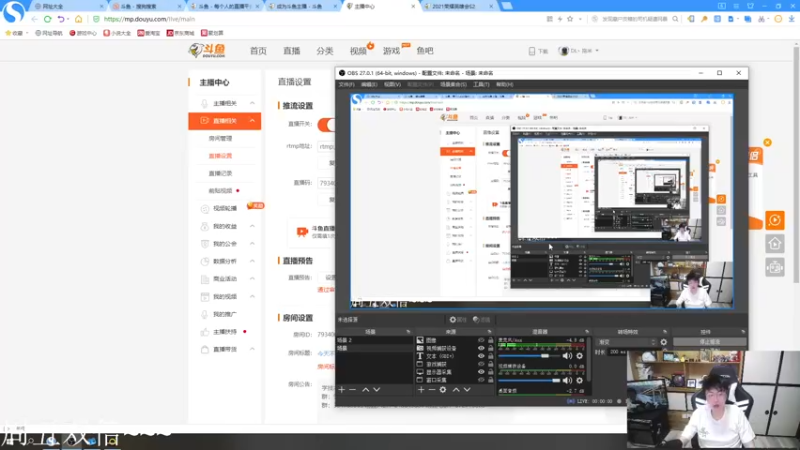The height and width of the screenshot is (450, 800).
Task: Add a new source in OBS Sources panel
Action: [x=421, y=390]
